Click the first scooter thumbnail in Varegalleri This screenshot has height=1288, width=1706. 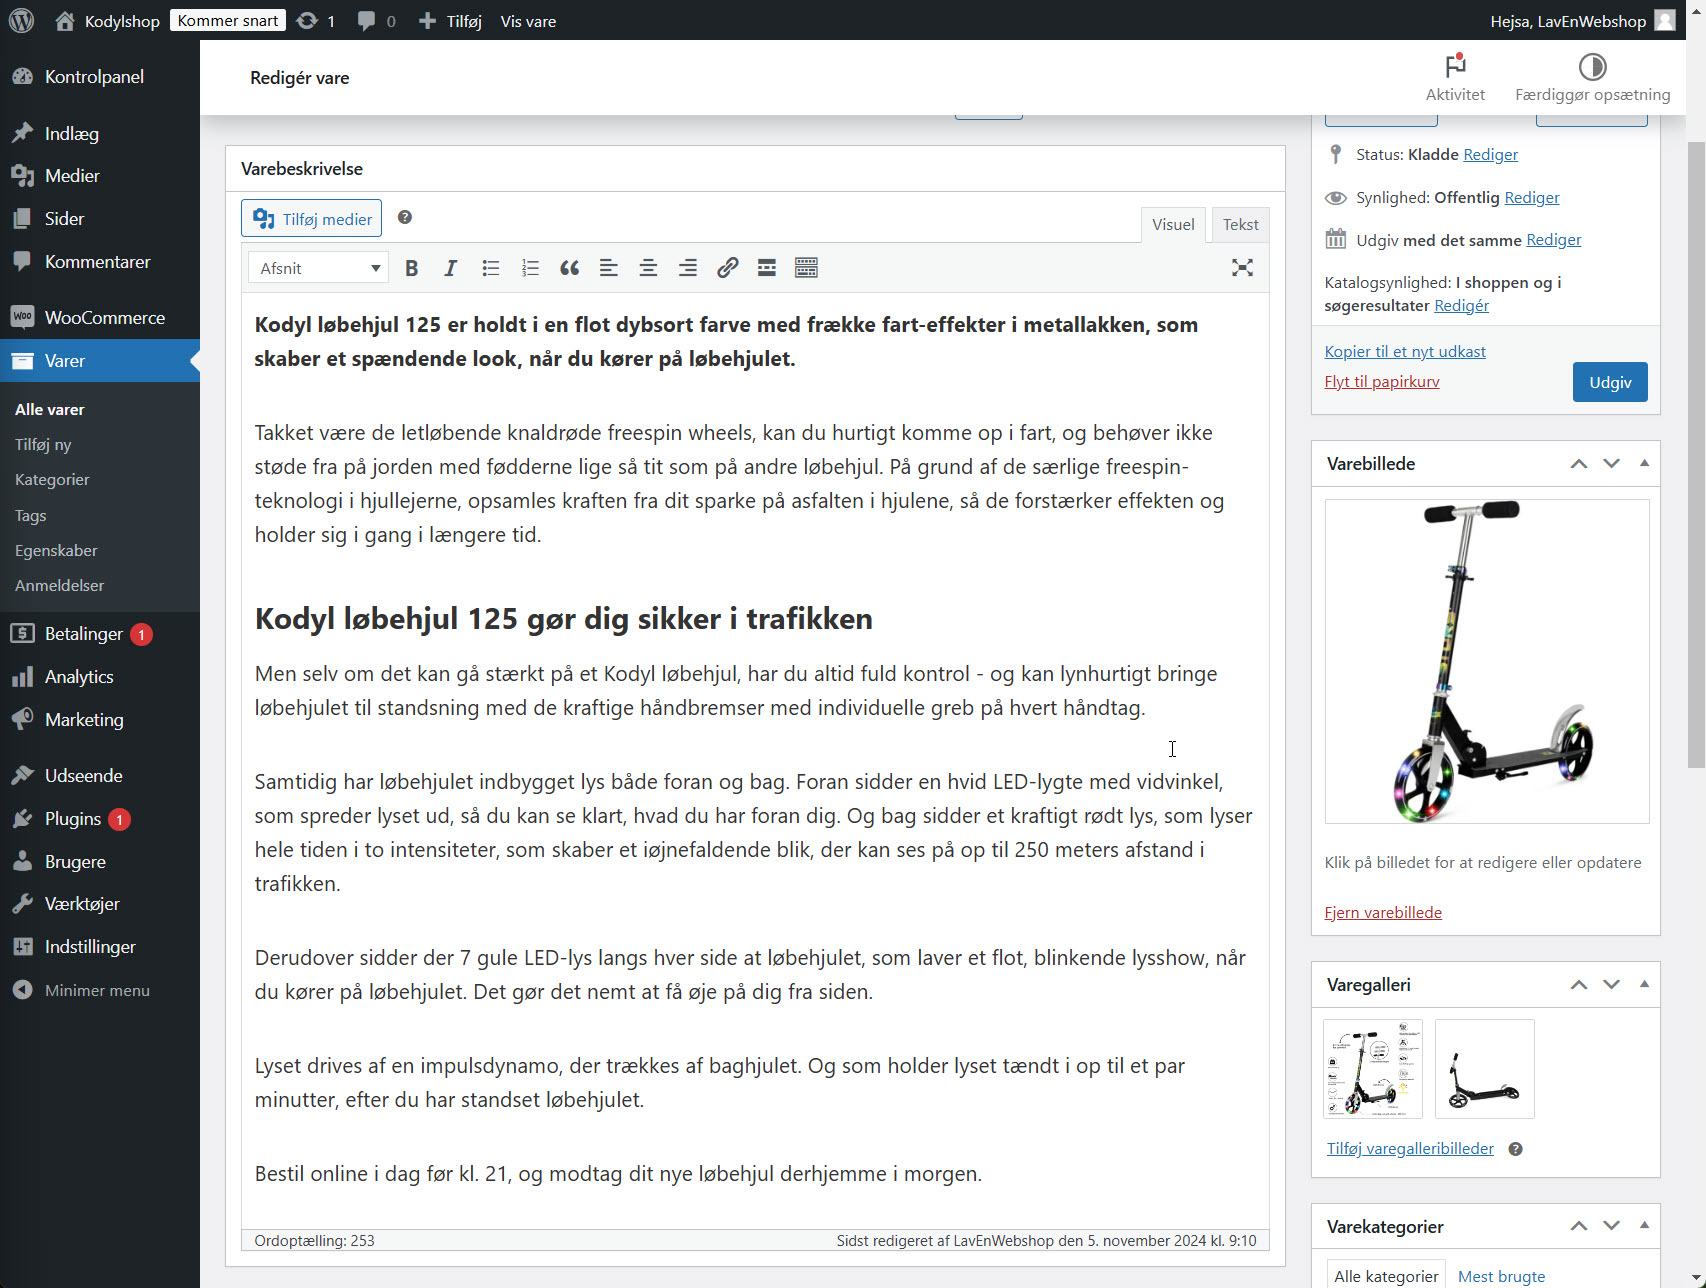tap(1372, 1068)
